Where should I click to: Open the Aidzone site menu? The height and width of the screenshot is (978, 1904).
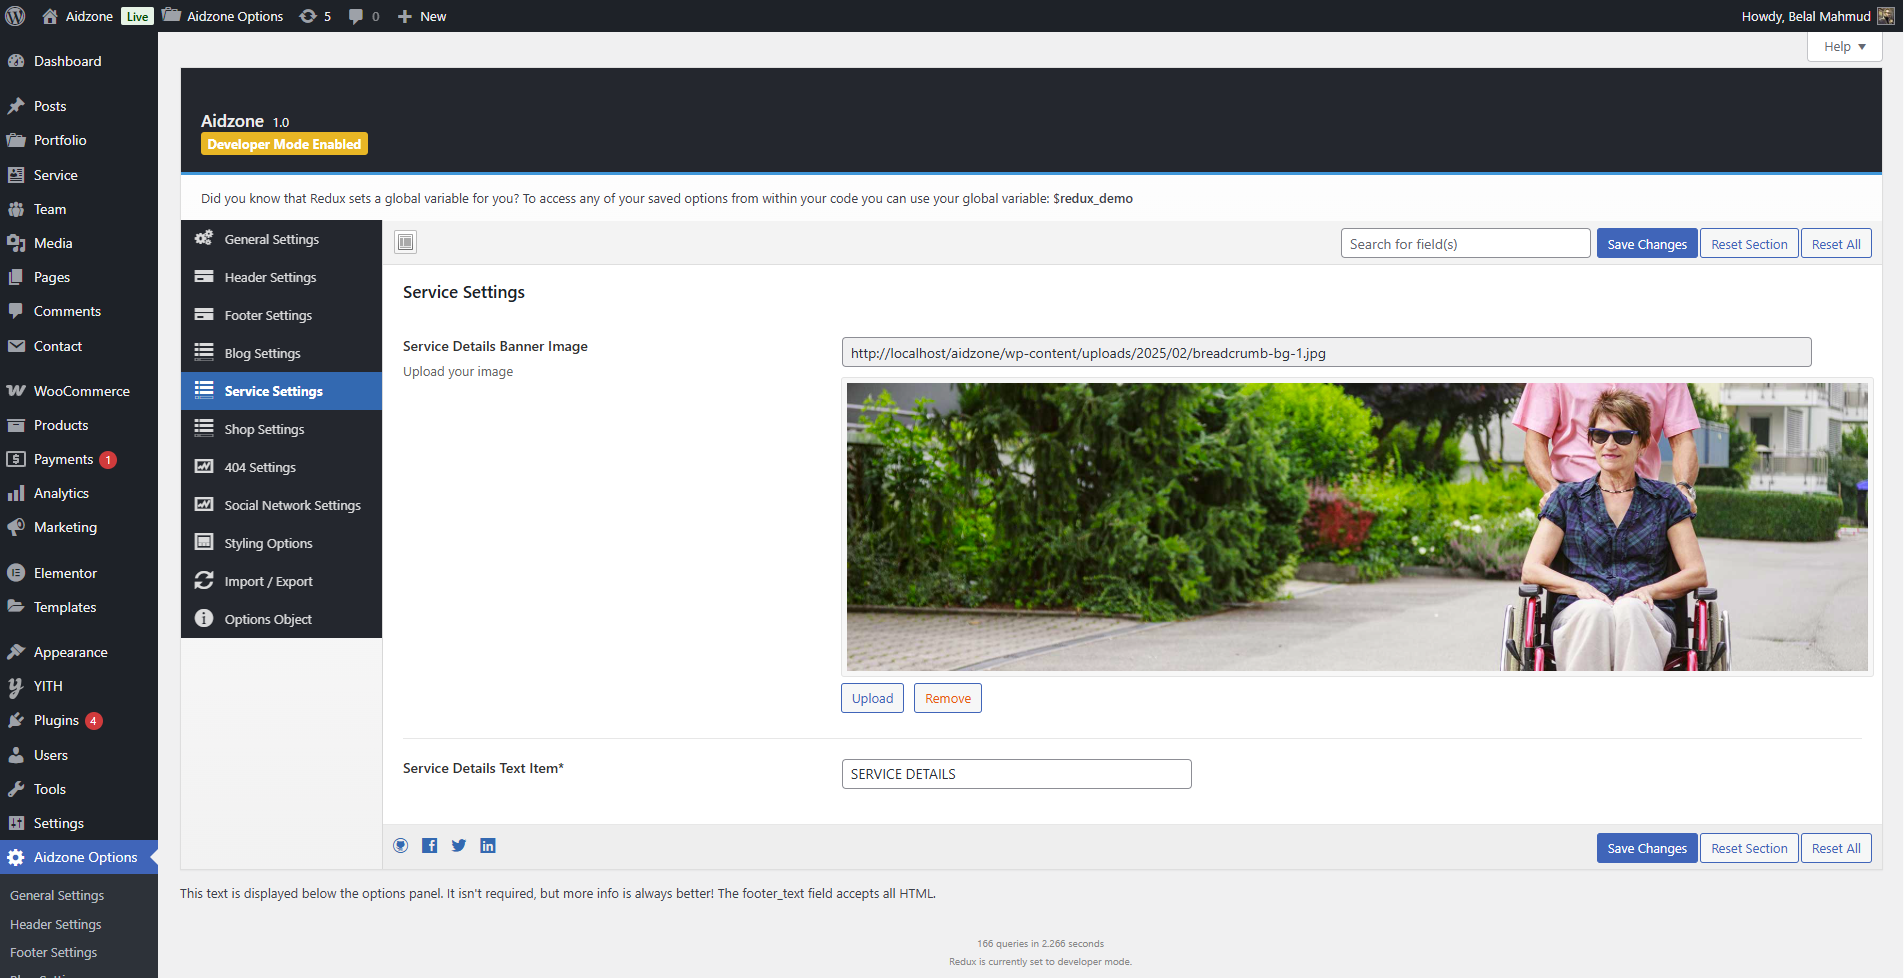click(88, 16)
